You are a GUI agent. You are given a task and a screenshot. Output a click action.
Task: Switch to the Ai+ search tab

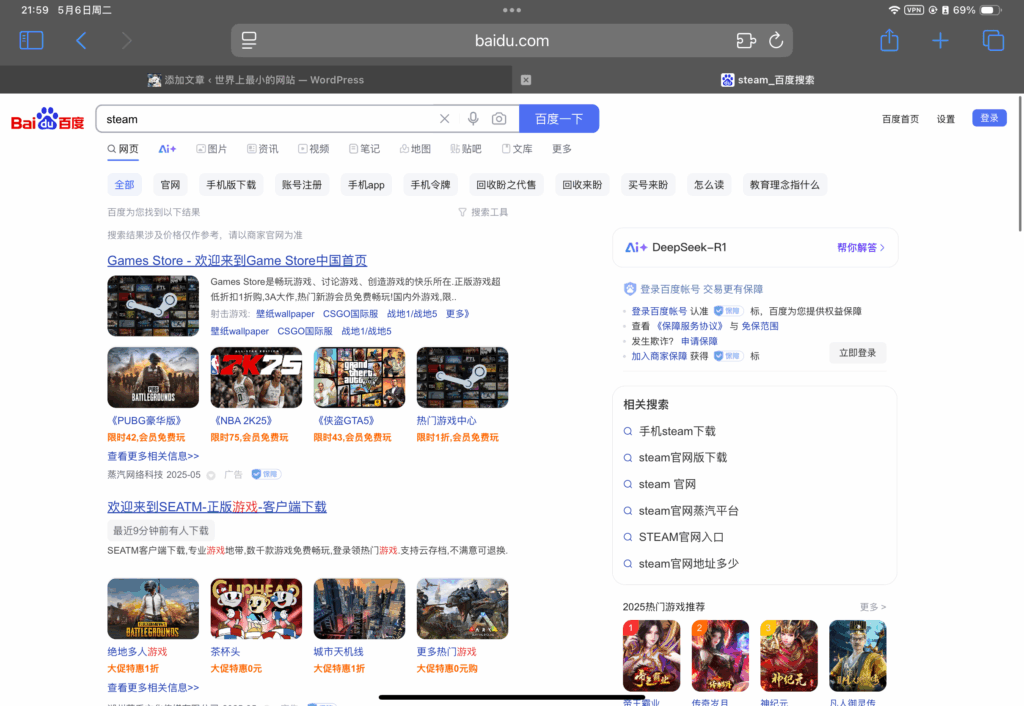[x=167, y=149]
